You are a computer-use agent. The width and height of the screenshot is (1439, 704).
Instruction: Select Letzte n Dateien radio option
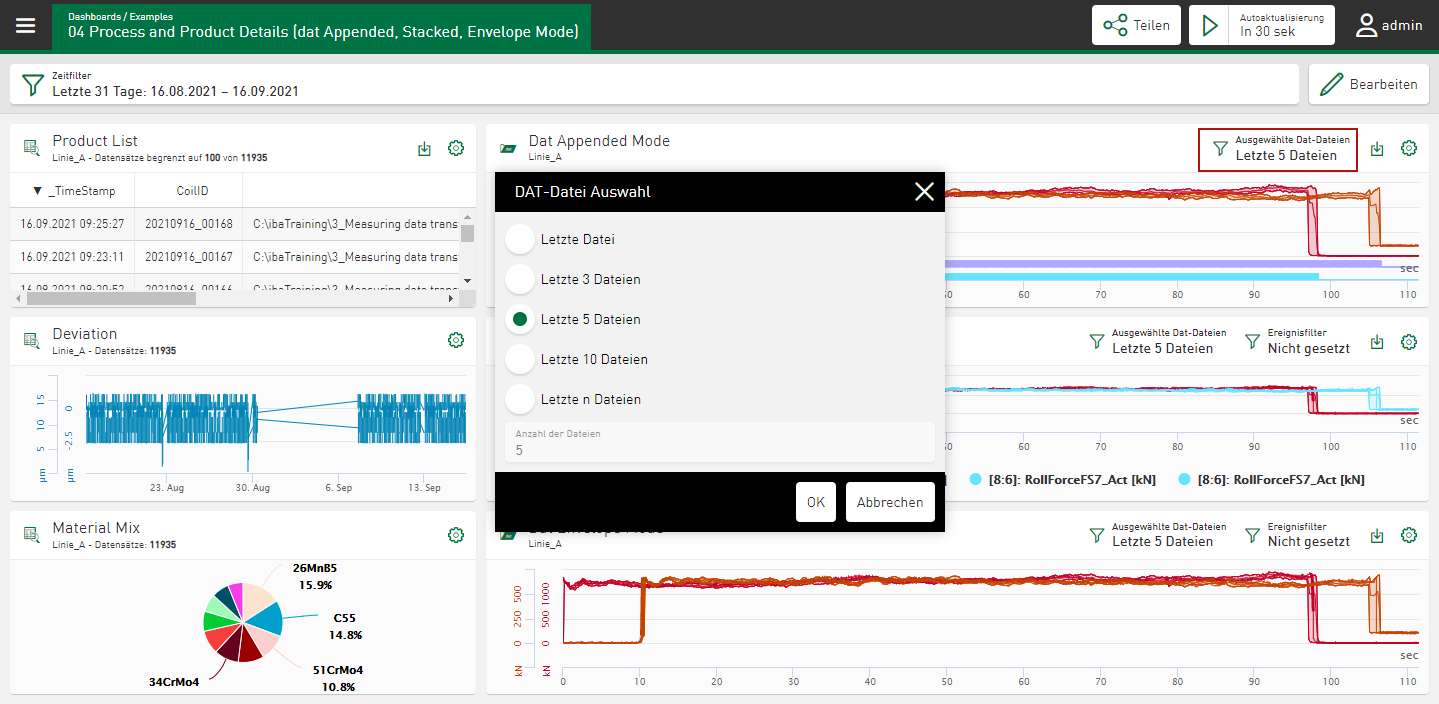pyautogui.click(x=520, y=399)
